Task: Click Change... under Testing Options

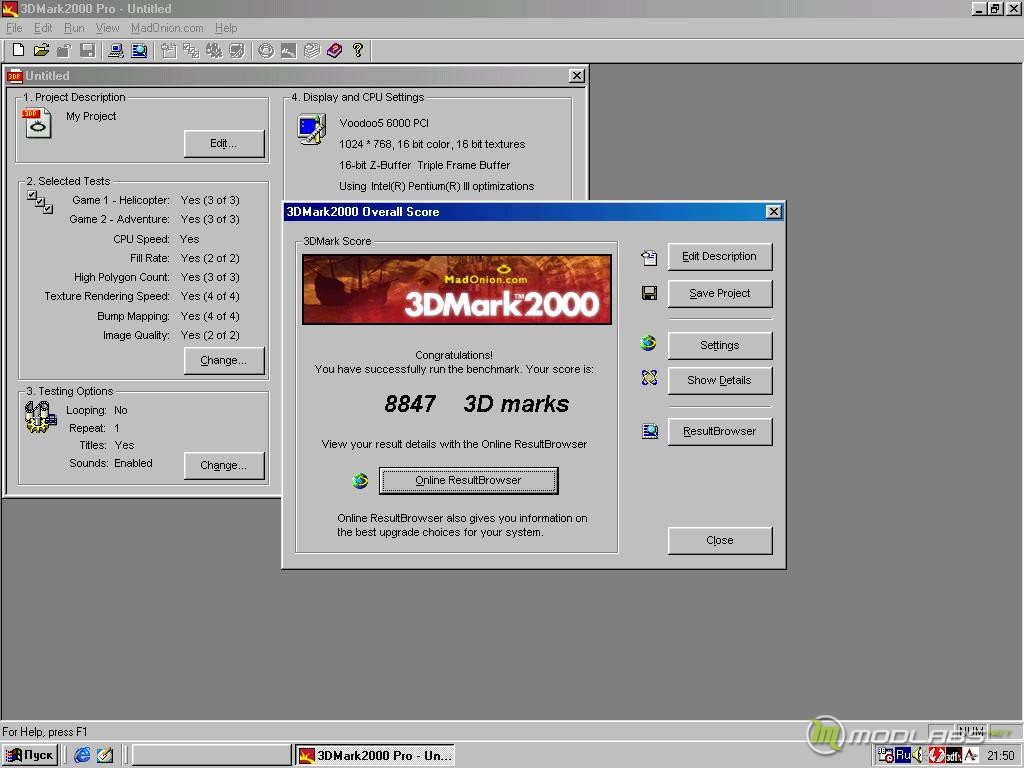Action: (224, 466)
